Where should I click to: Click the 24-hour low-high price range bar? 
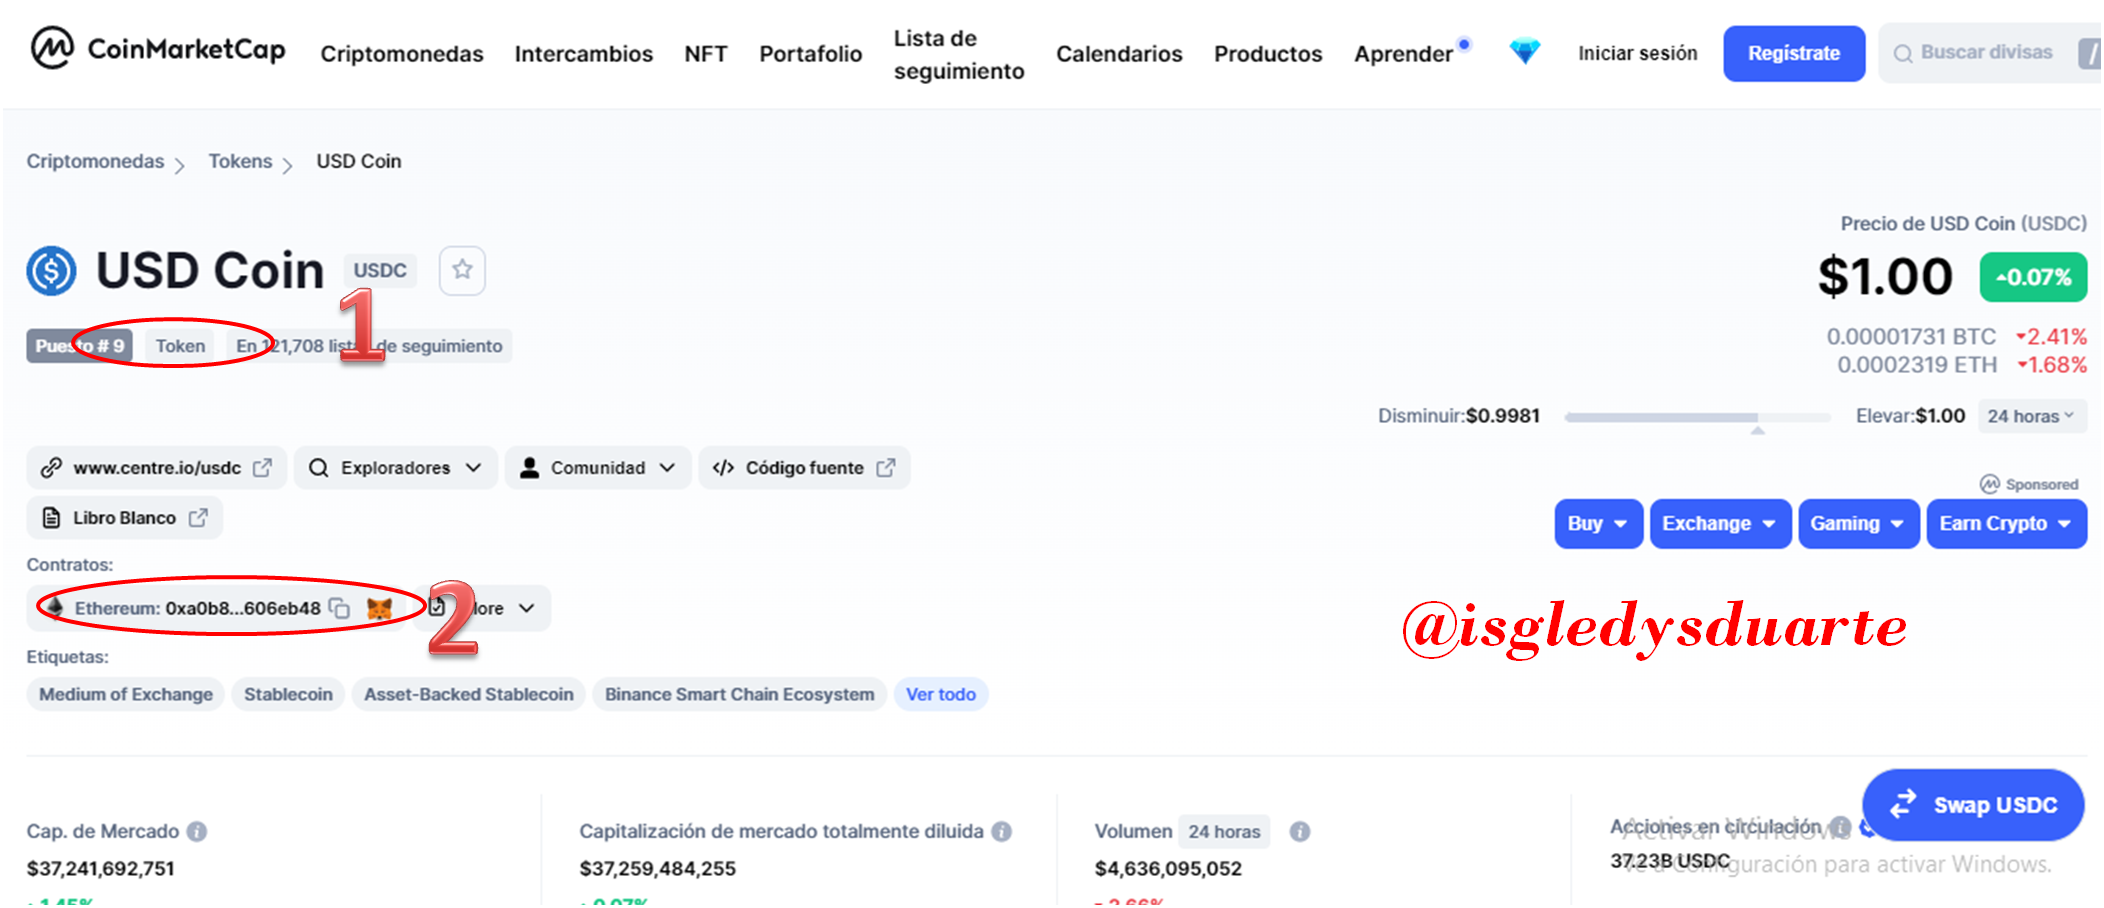[x=1697, y=417]
